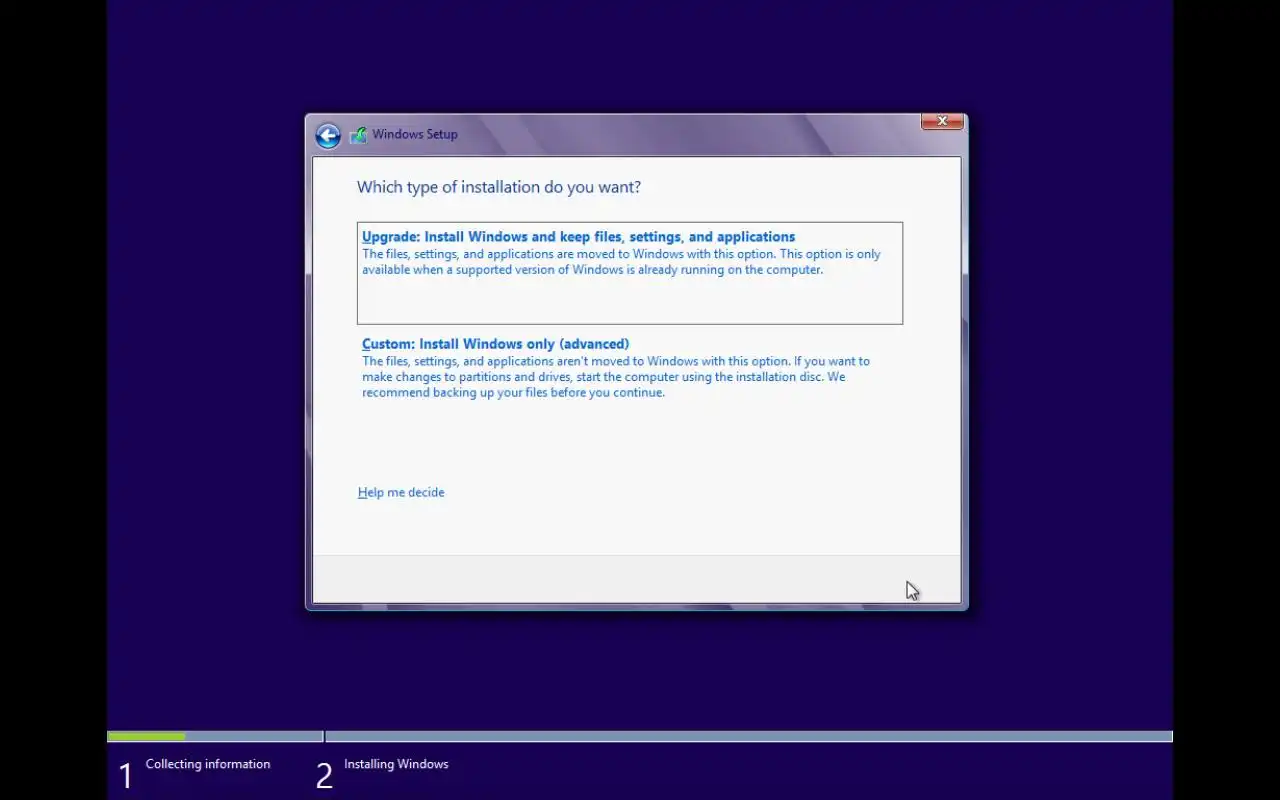Click the Custom option description text

pyautogui.click(x=616, y=377)
